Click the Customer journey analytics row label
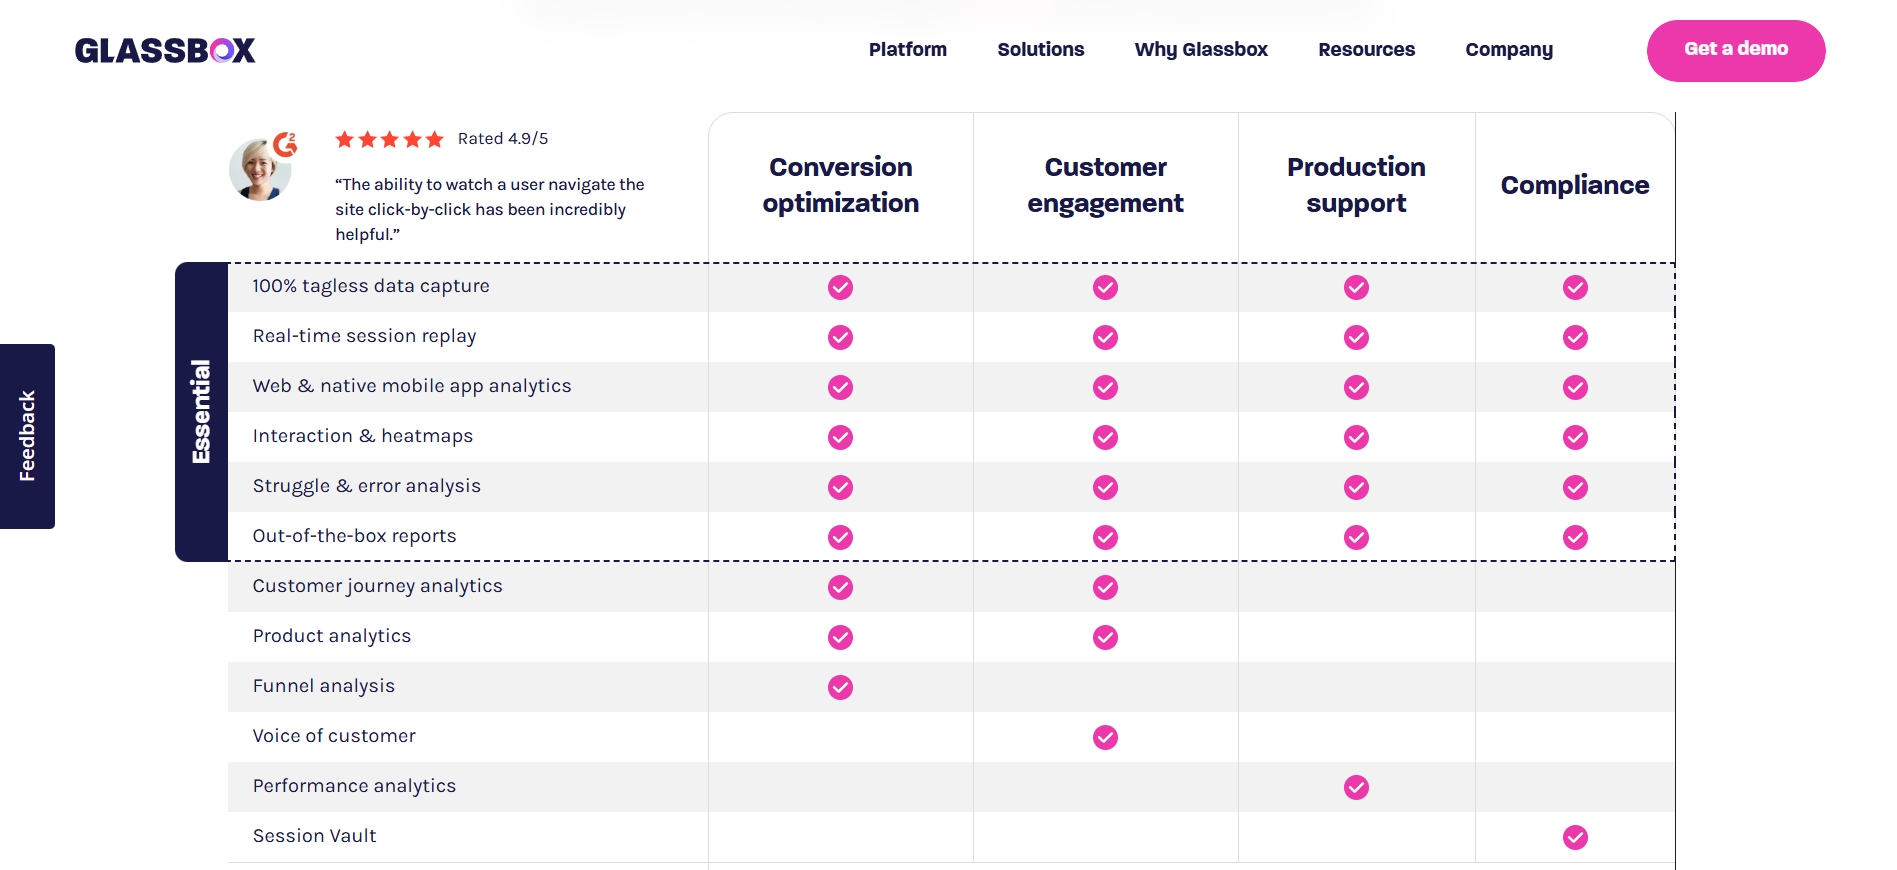 (x=378, y=587)
